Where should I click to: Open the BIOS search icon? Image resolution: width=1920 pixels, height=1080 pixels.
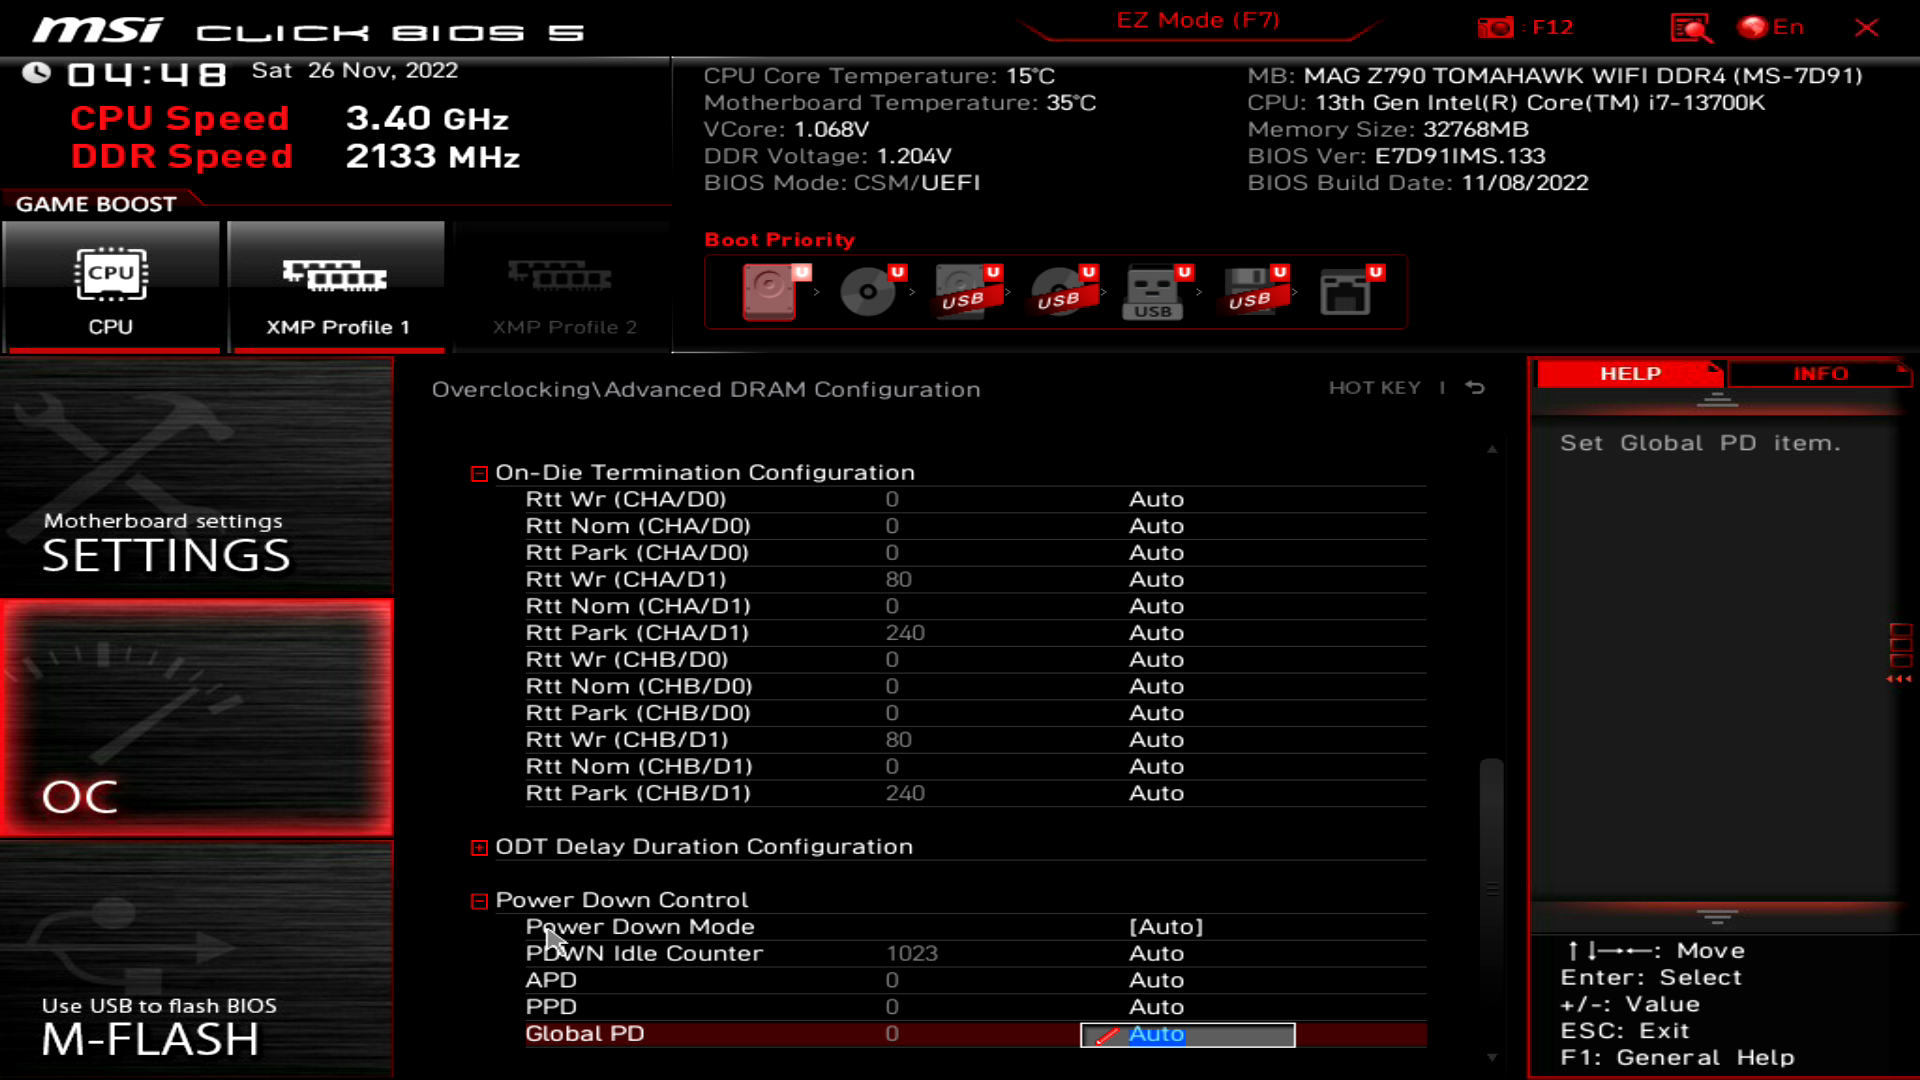(1691, 28)
